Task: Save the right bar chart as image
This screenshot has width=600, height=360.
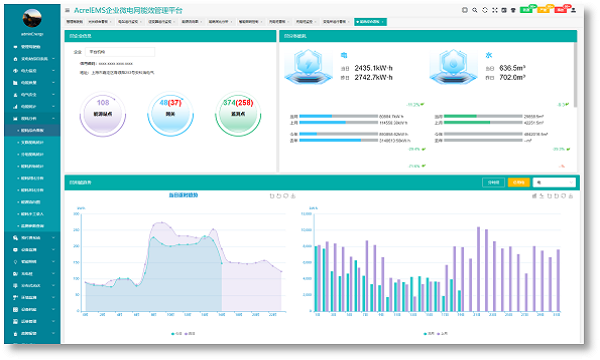Action: [x=571, y=196]
